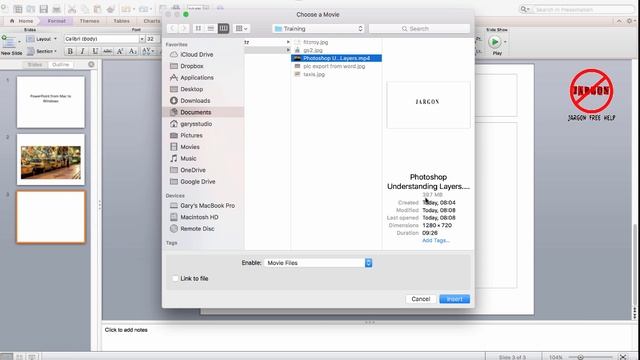Select fitzroy.jpg file
This screenshot has height=360, width=640.
[x=315, y=42]
